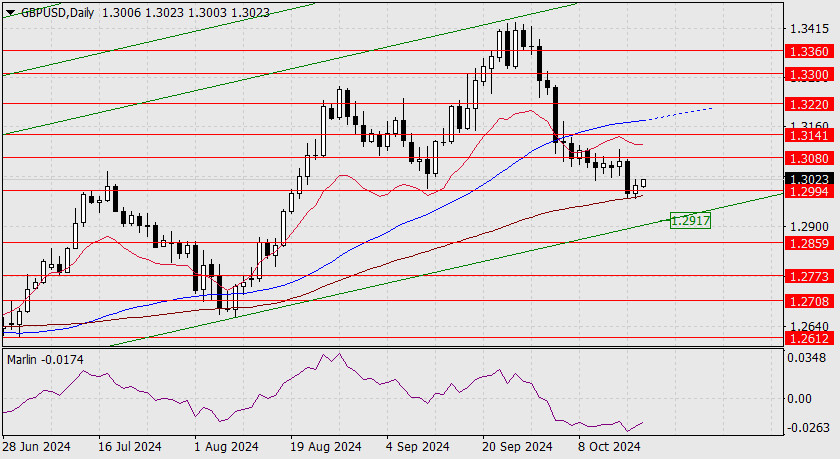Click the -0.0263 oscillator scale value
This screenshot has height=459, width=840.
(807, 428)
